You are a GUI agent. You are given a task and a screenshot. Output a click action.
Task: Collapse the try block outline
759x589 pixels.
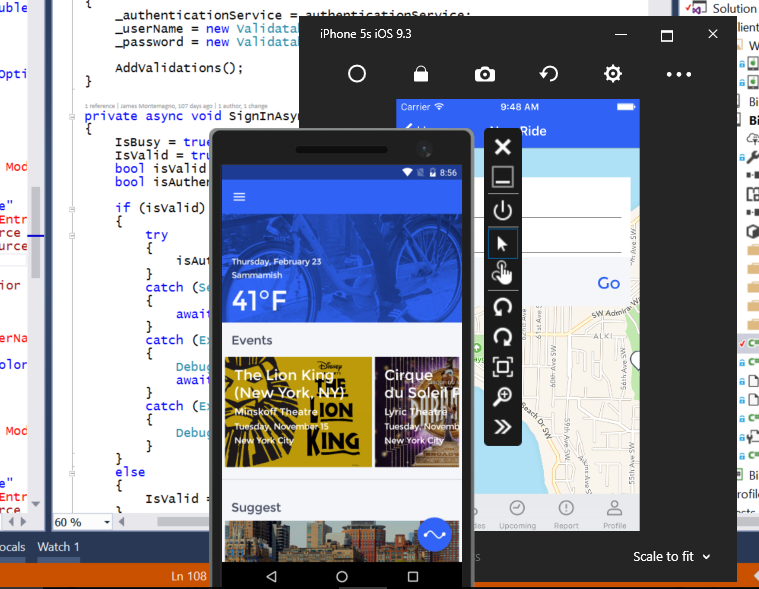pos(72,236)
